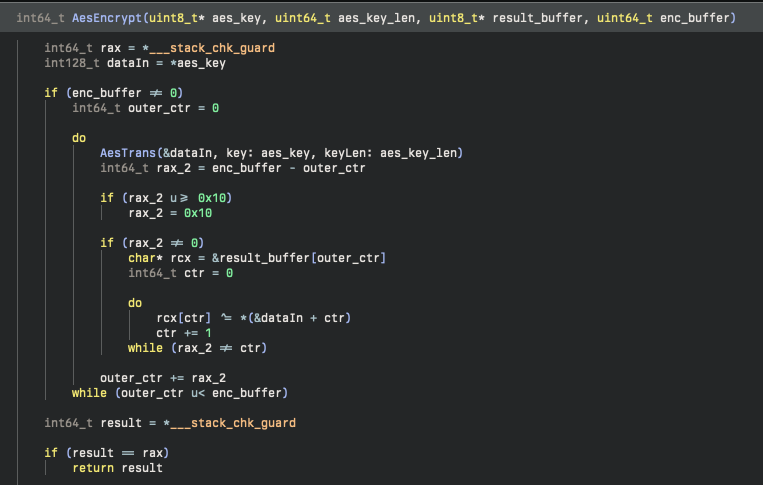Click the 'if (result == rax)' condition
Screen dimensions: 763x485
(107, 453)
